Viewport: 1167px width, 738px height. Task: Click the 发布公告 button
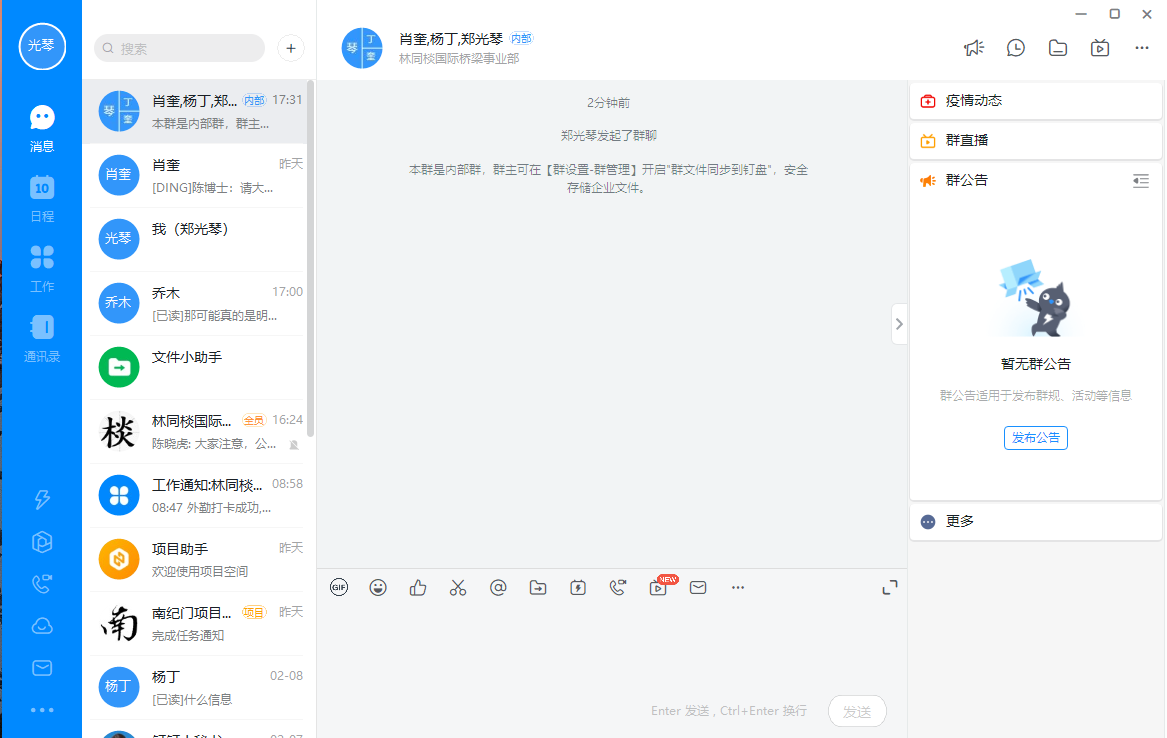[1035, 438]
